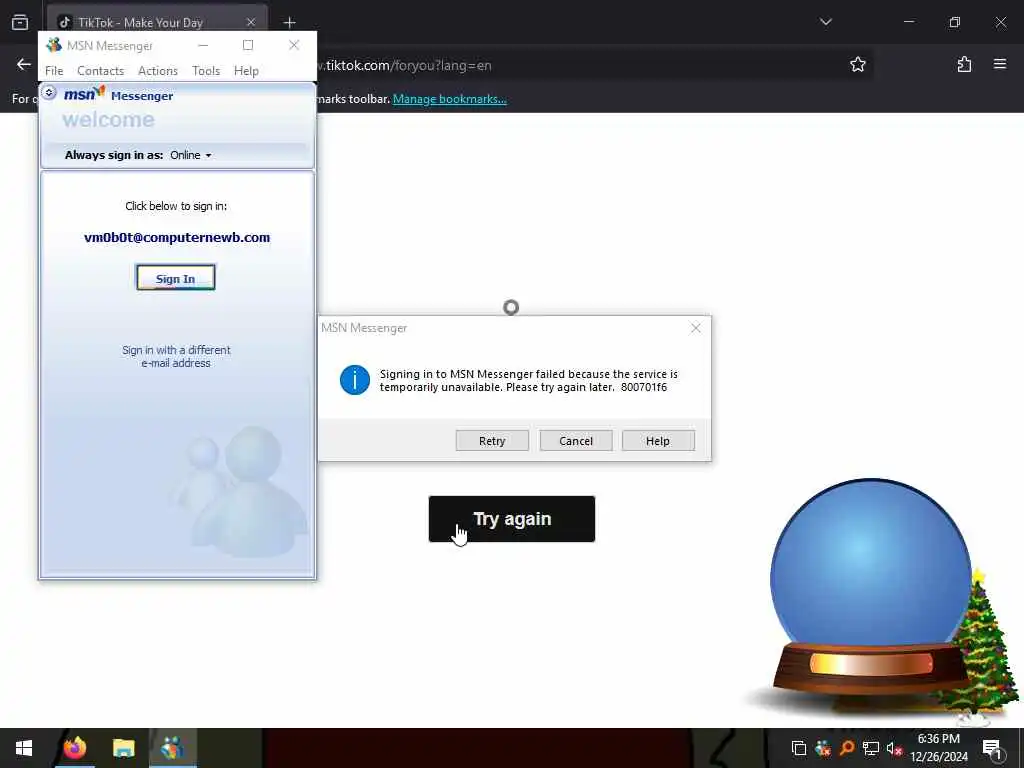Open a new tab with the plus icon
Image resolution: width=1024 pixels, height=768 pixels.
[289, 22]
